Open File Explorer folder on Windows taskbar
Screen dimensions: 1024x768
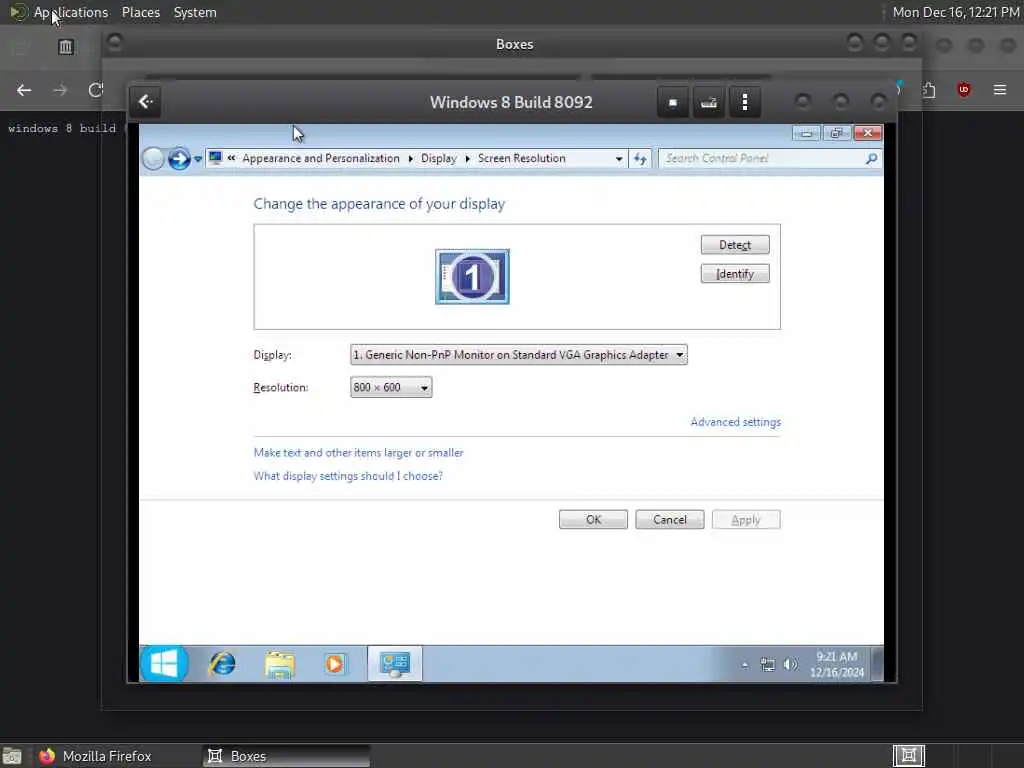coord(280,664)
